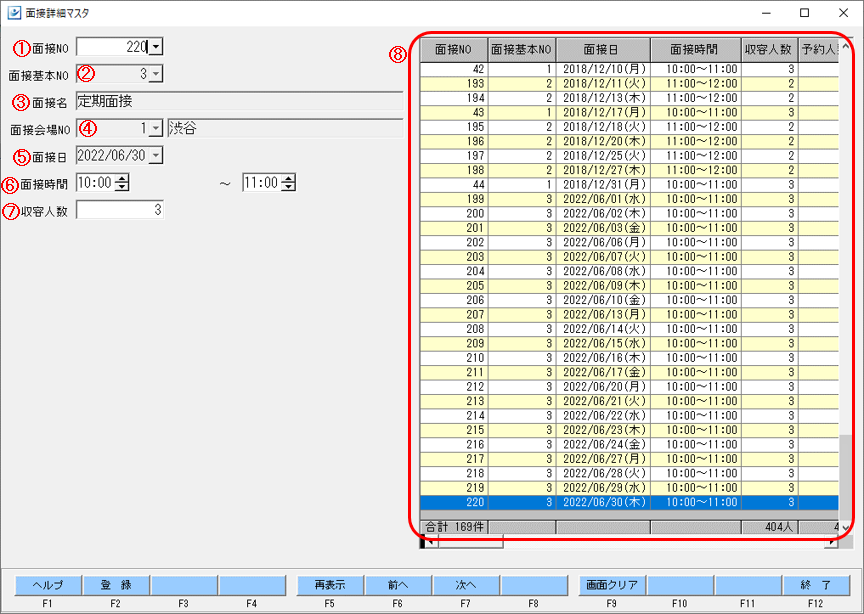Sort by 面接NO column header
This screenshot has width=864, height=614.
tap(454, 50)
